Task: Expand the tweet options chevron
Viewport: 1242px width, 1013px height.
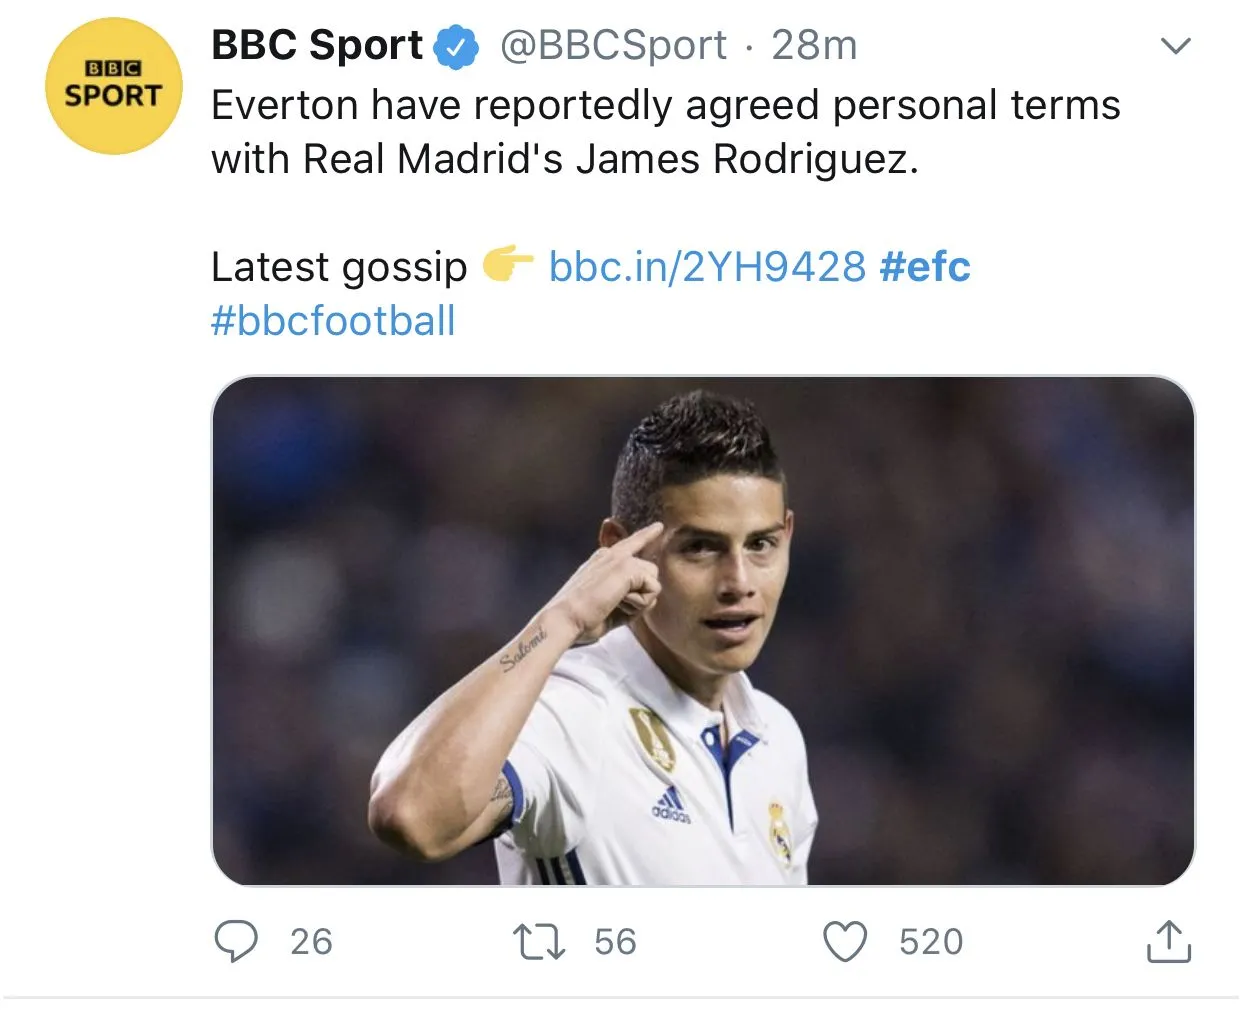Action: point(1175,46)
